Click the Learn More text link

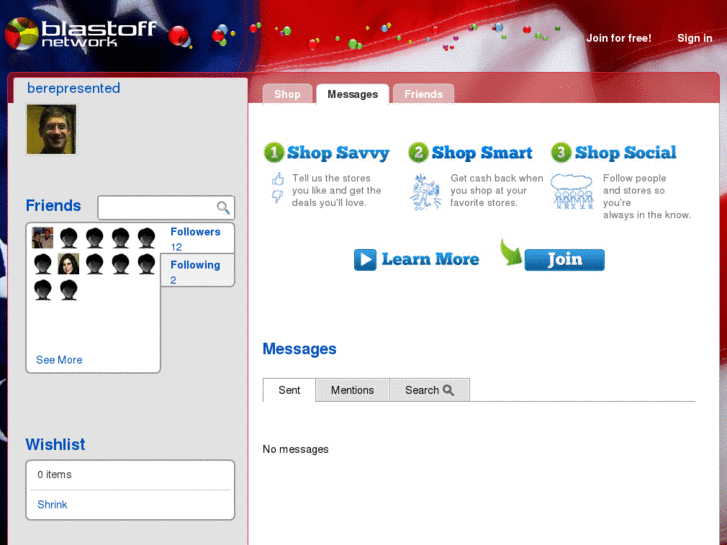click(x=430, y=259)
